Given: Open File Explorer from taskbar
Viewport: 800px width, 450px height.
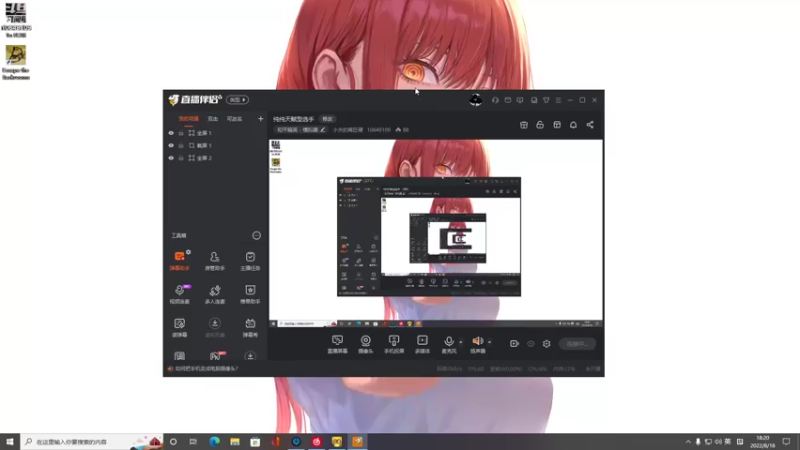Looking at the screenshot, I should 235,442.
